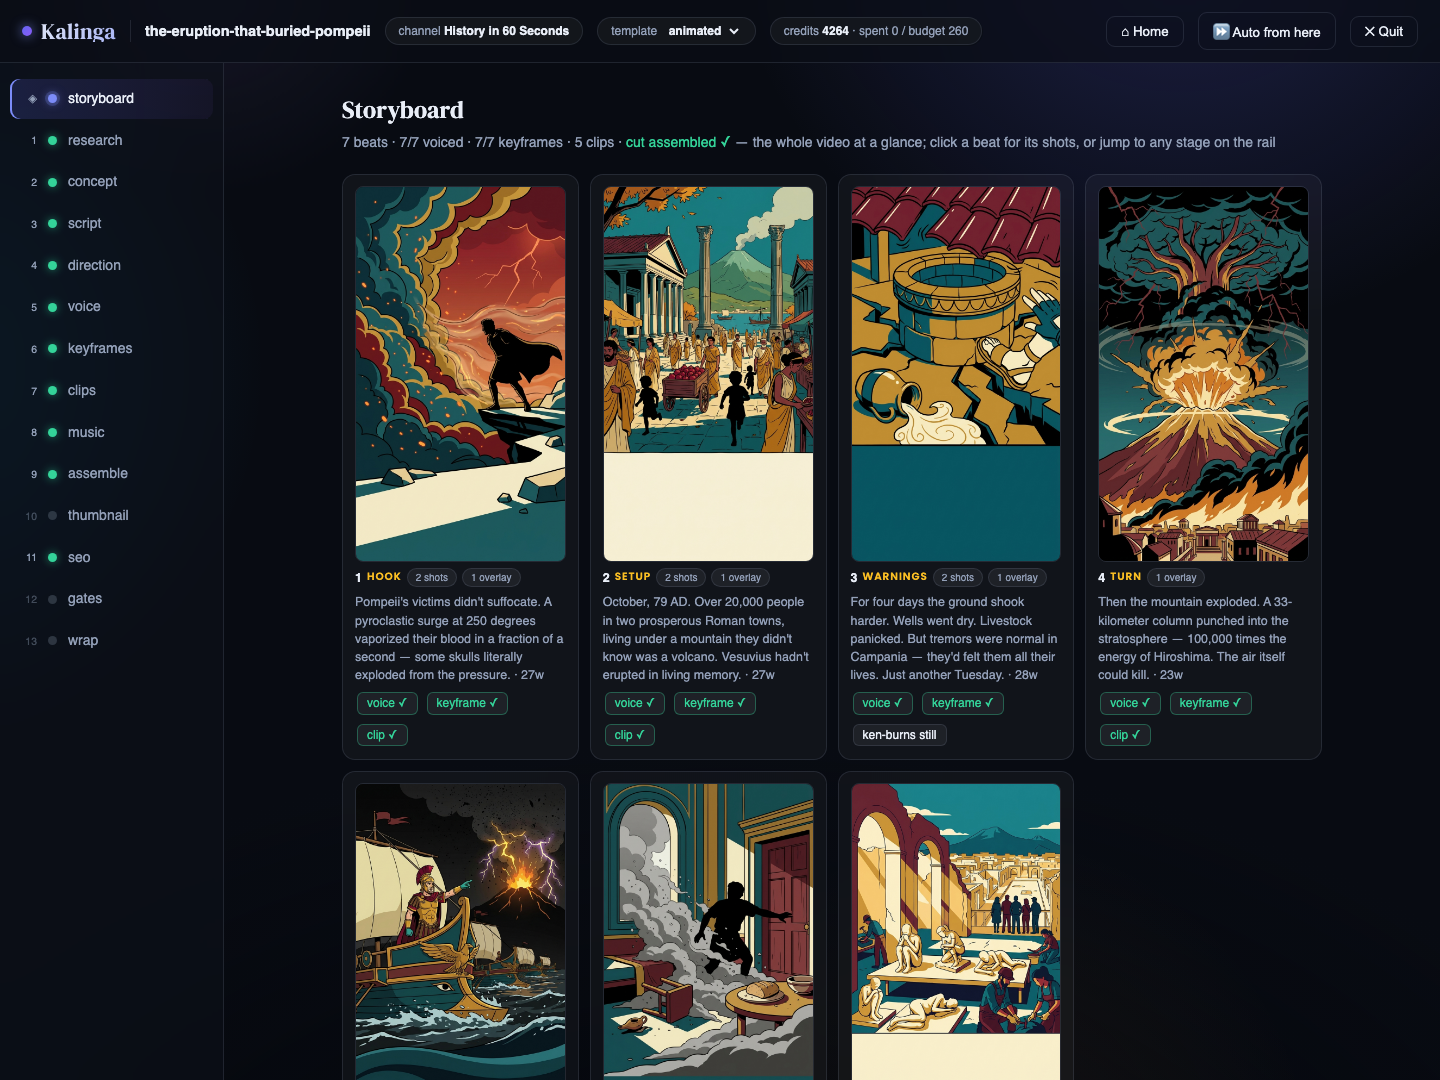1440x1080 pixels.
Task: Select the storyboard stage in the rail
Action: click(112, 99)
